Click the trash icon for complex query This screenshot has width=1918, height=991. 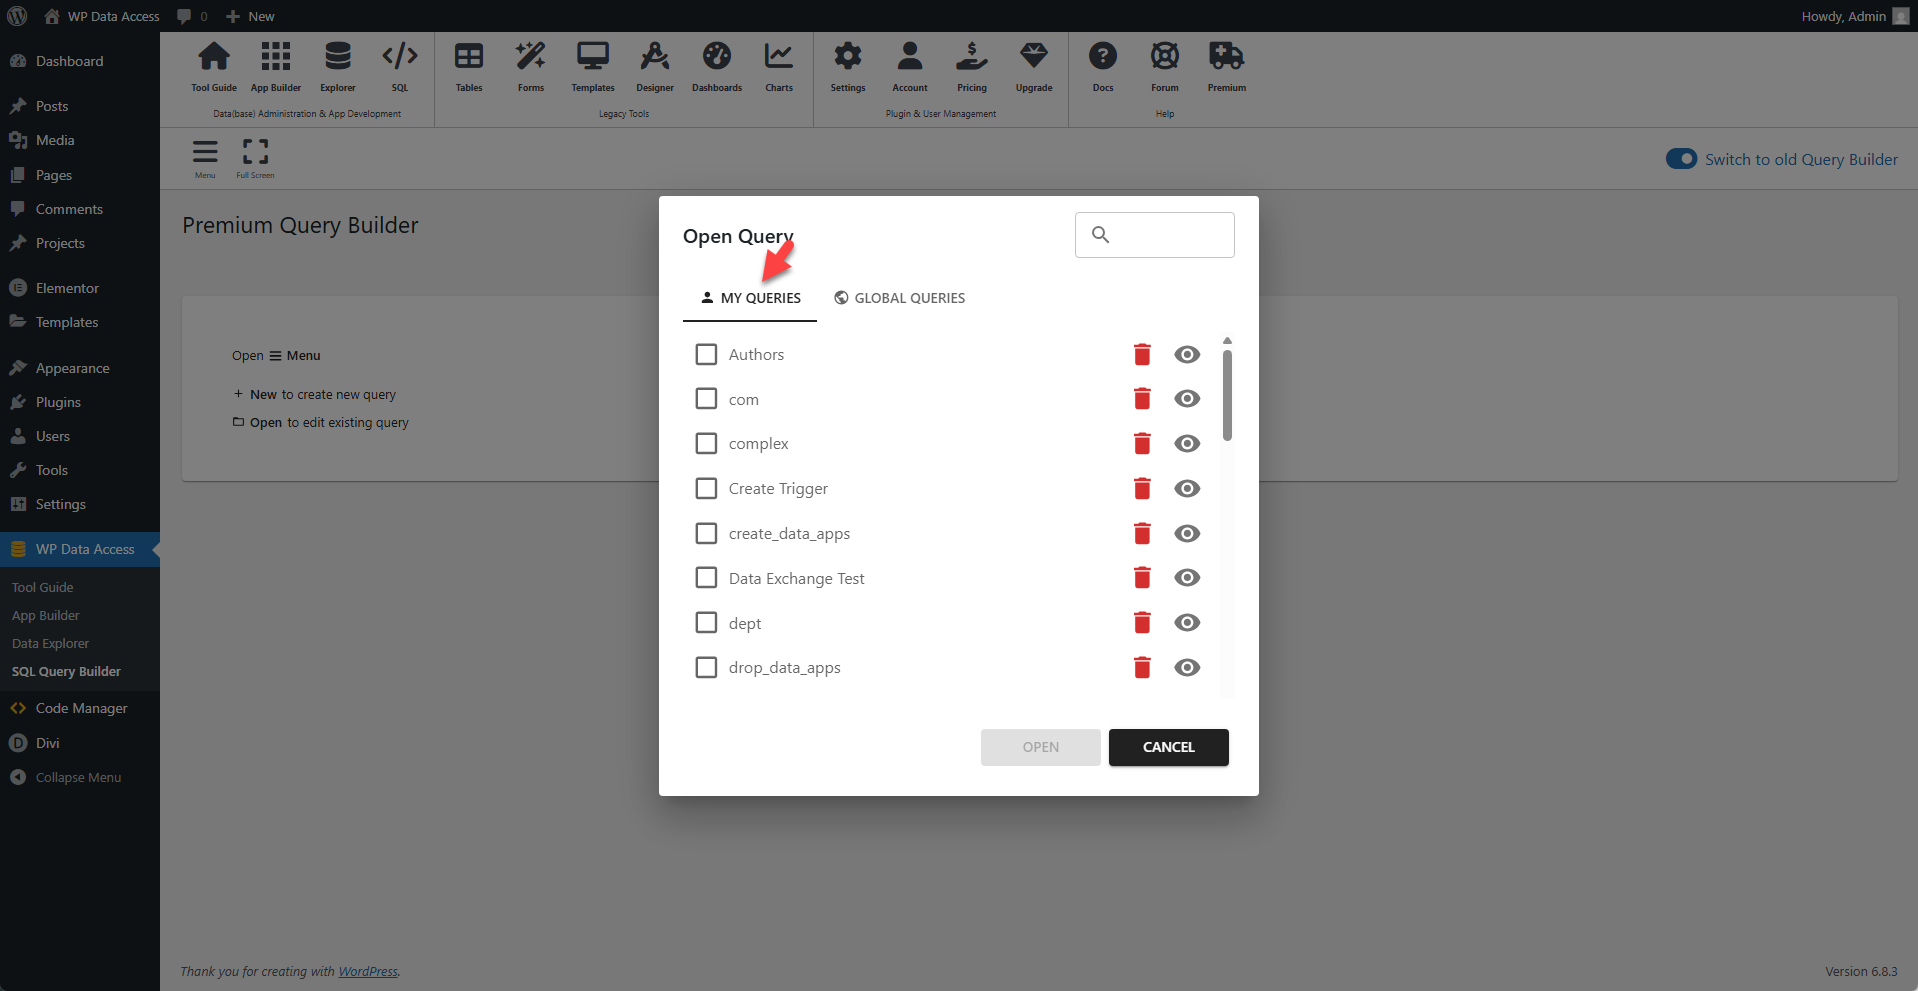pyautogui.click(x=1142, y=444)
